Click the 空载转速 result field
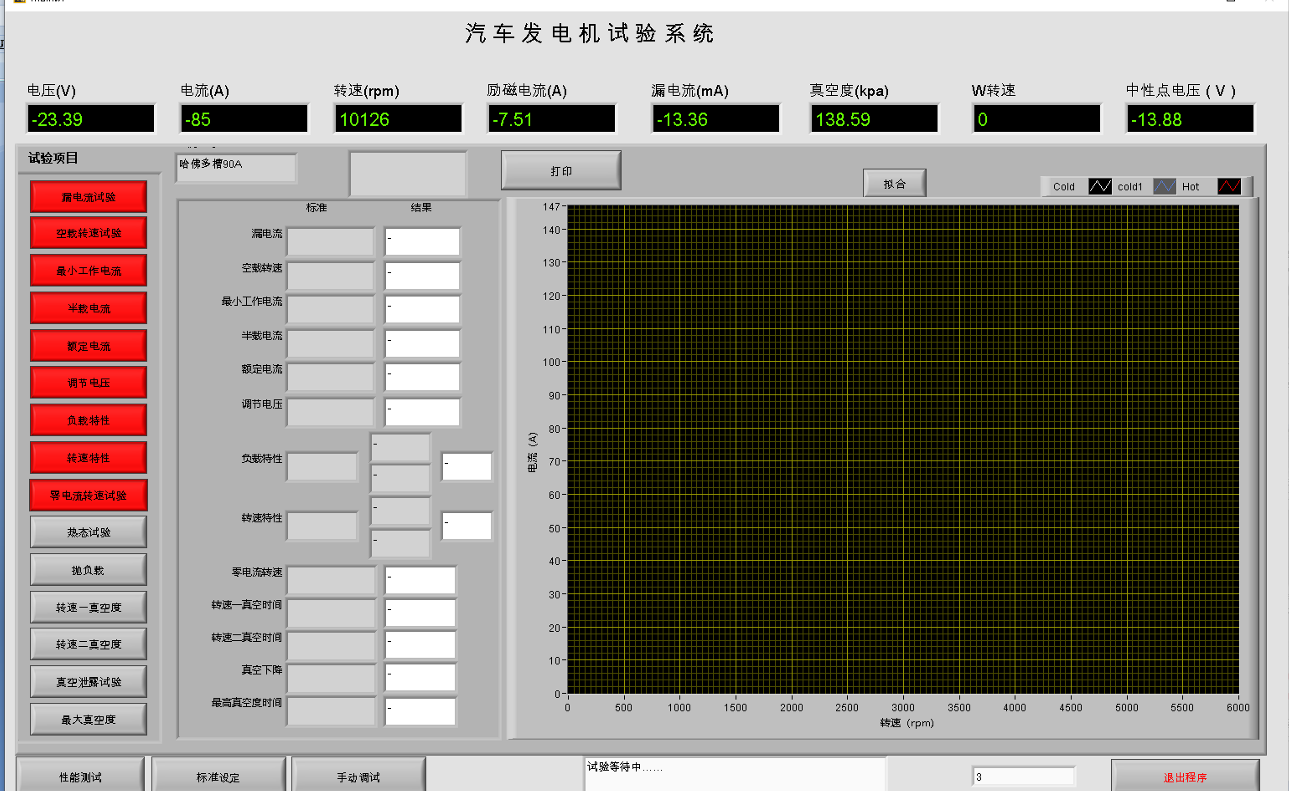The height and width of the screenshot is (791, 1289). click(422, 276)
